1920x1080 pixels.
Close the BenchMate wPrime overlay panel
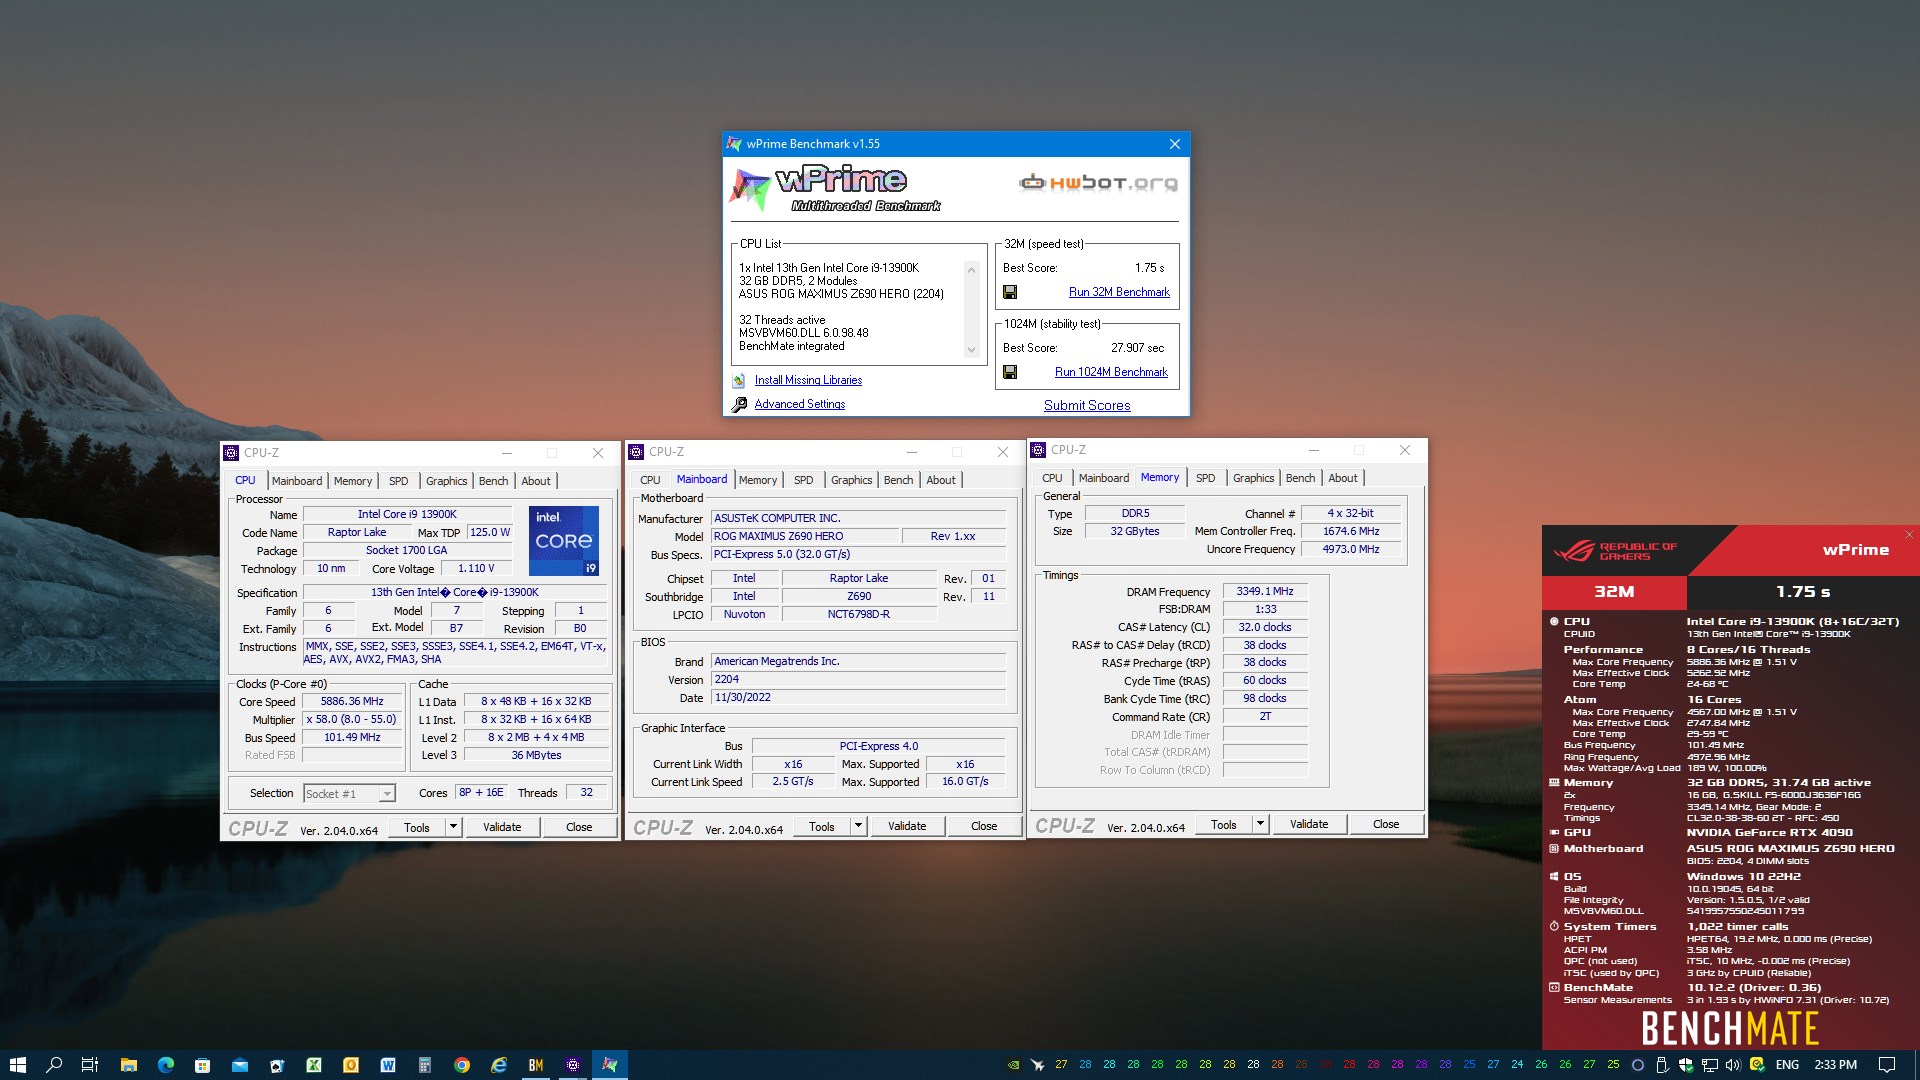pos(1908,535)
